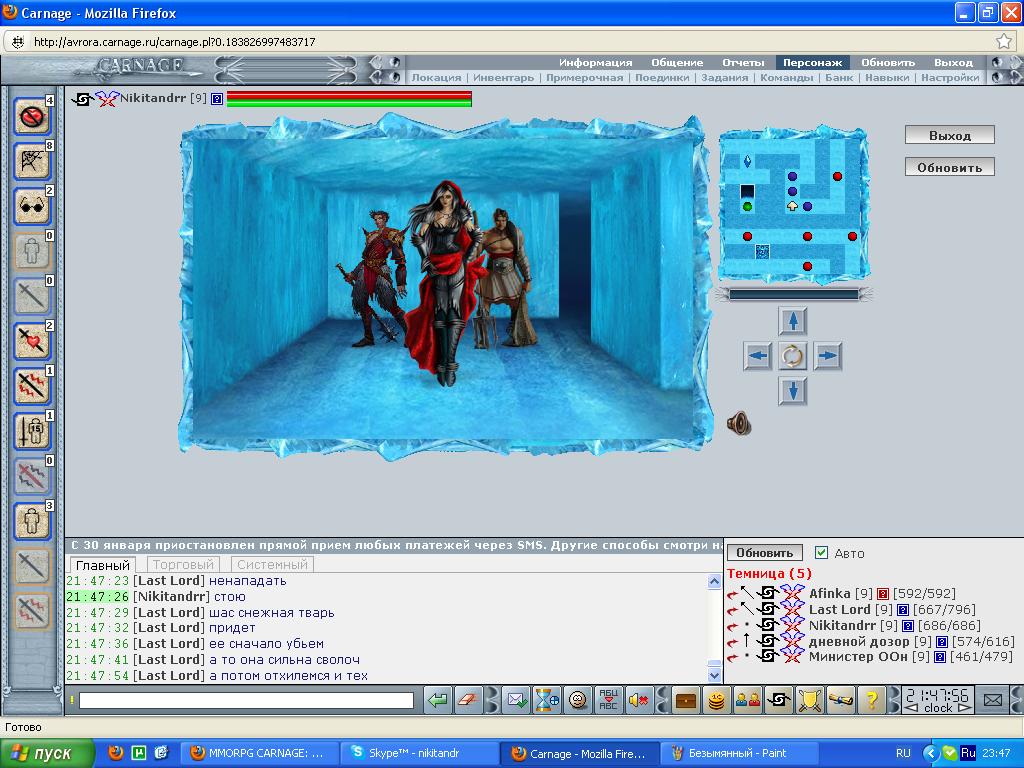This screenshot has height=768, width=1024.
Task: Use the sword-through-heart skill
Action: (x=32, y=342)
